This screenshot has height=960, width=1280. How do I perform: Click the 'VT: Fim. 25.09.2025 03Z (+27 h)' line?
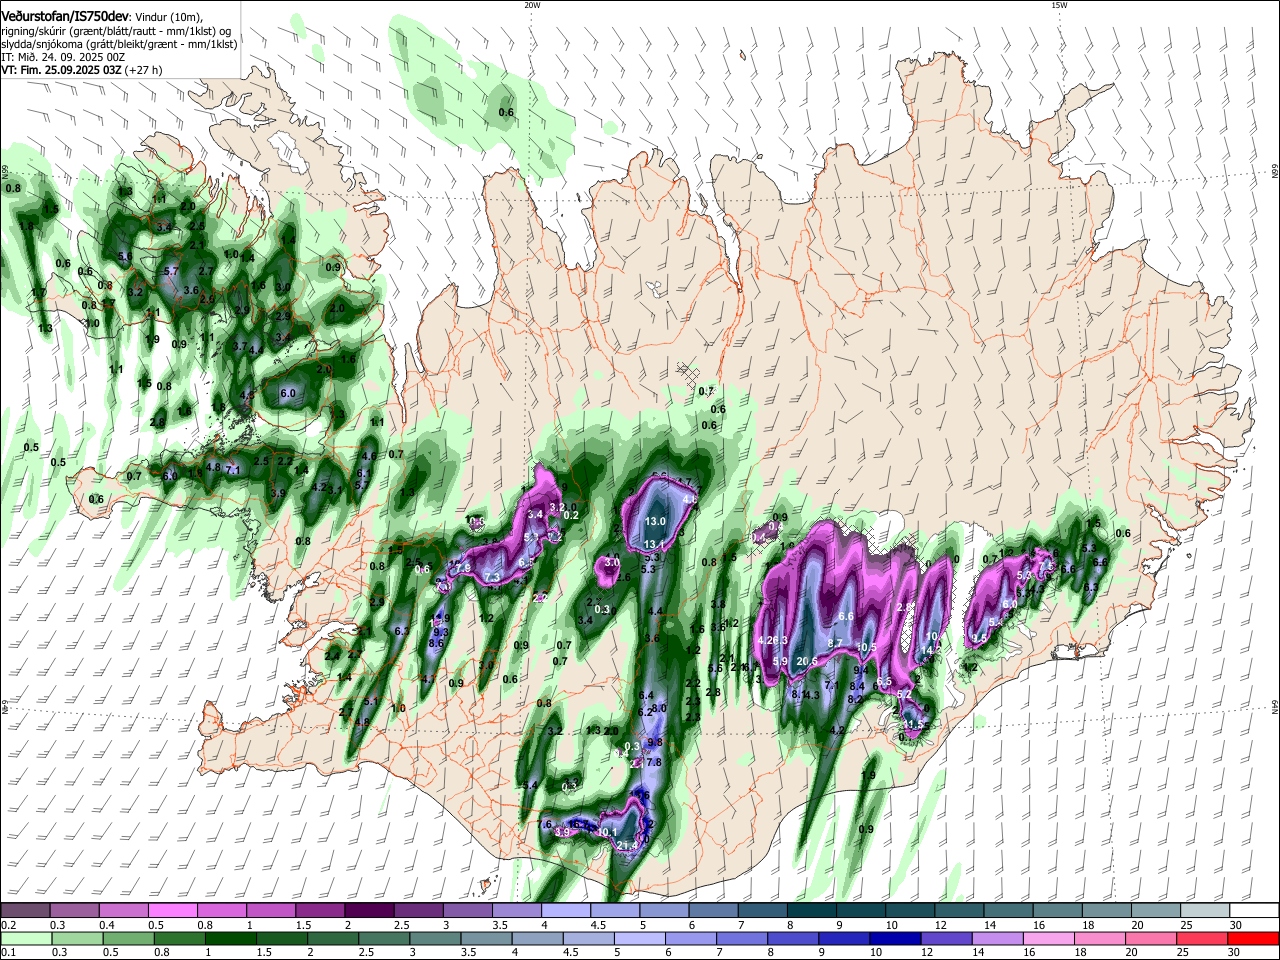82,70
